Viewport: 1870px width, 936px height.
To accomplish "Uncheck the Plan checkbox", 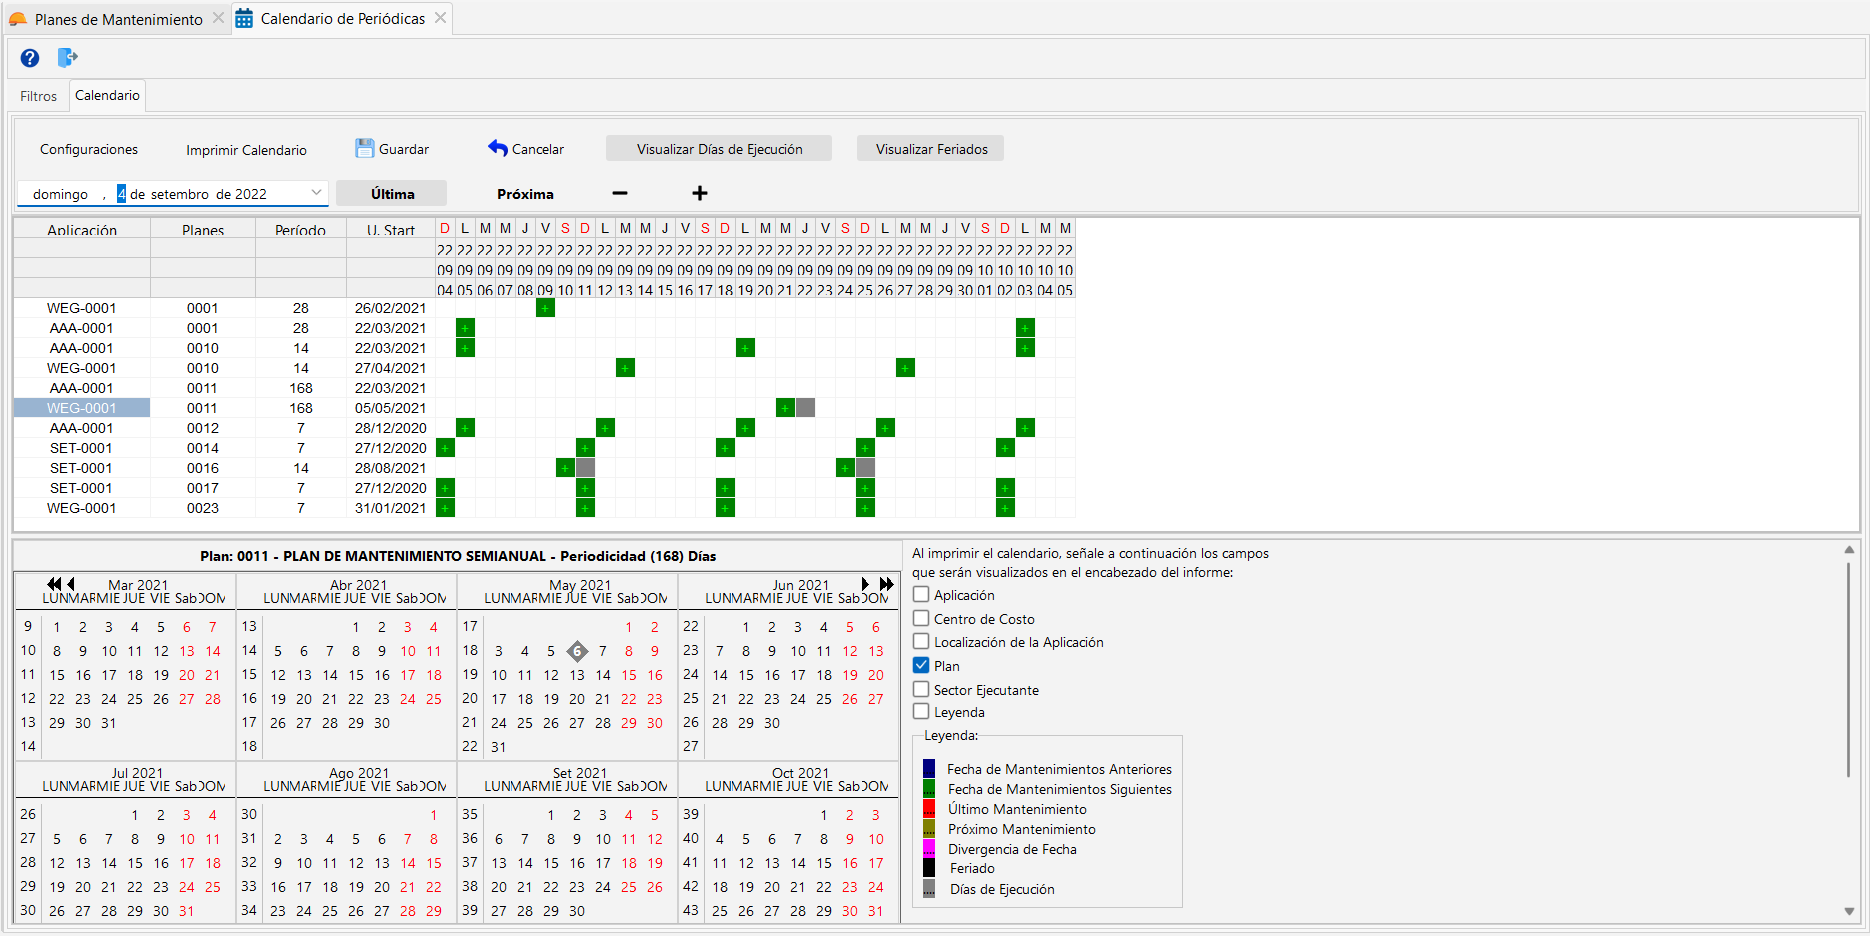I will point(921,666).
